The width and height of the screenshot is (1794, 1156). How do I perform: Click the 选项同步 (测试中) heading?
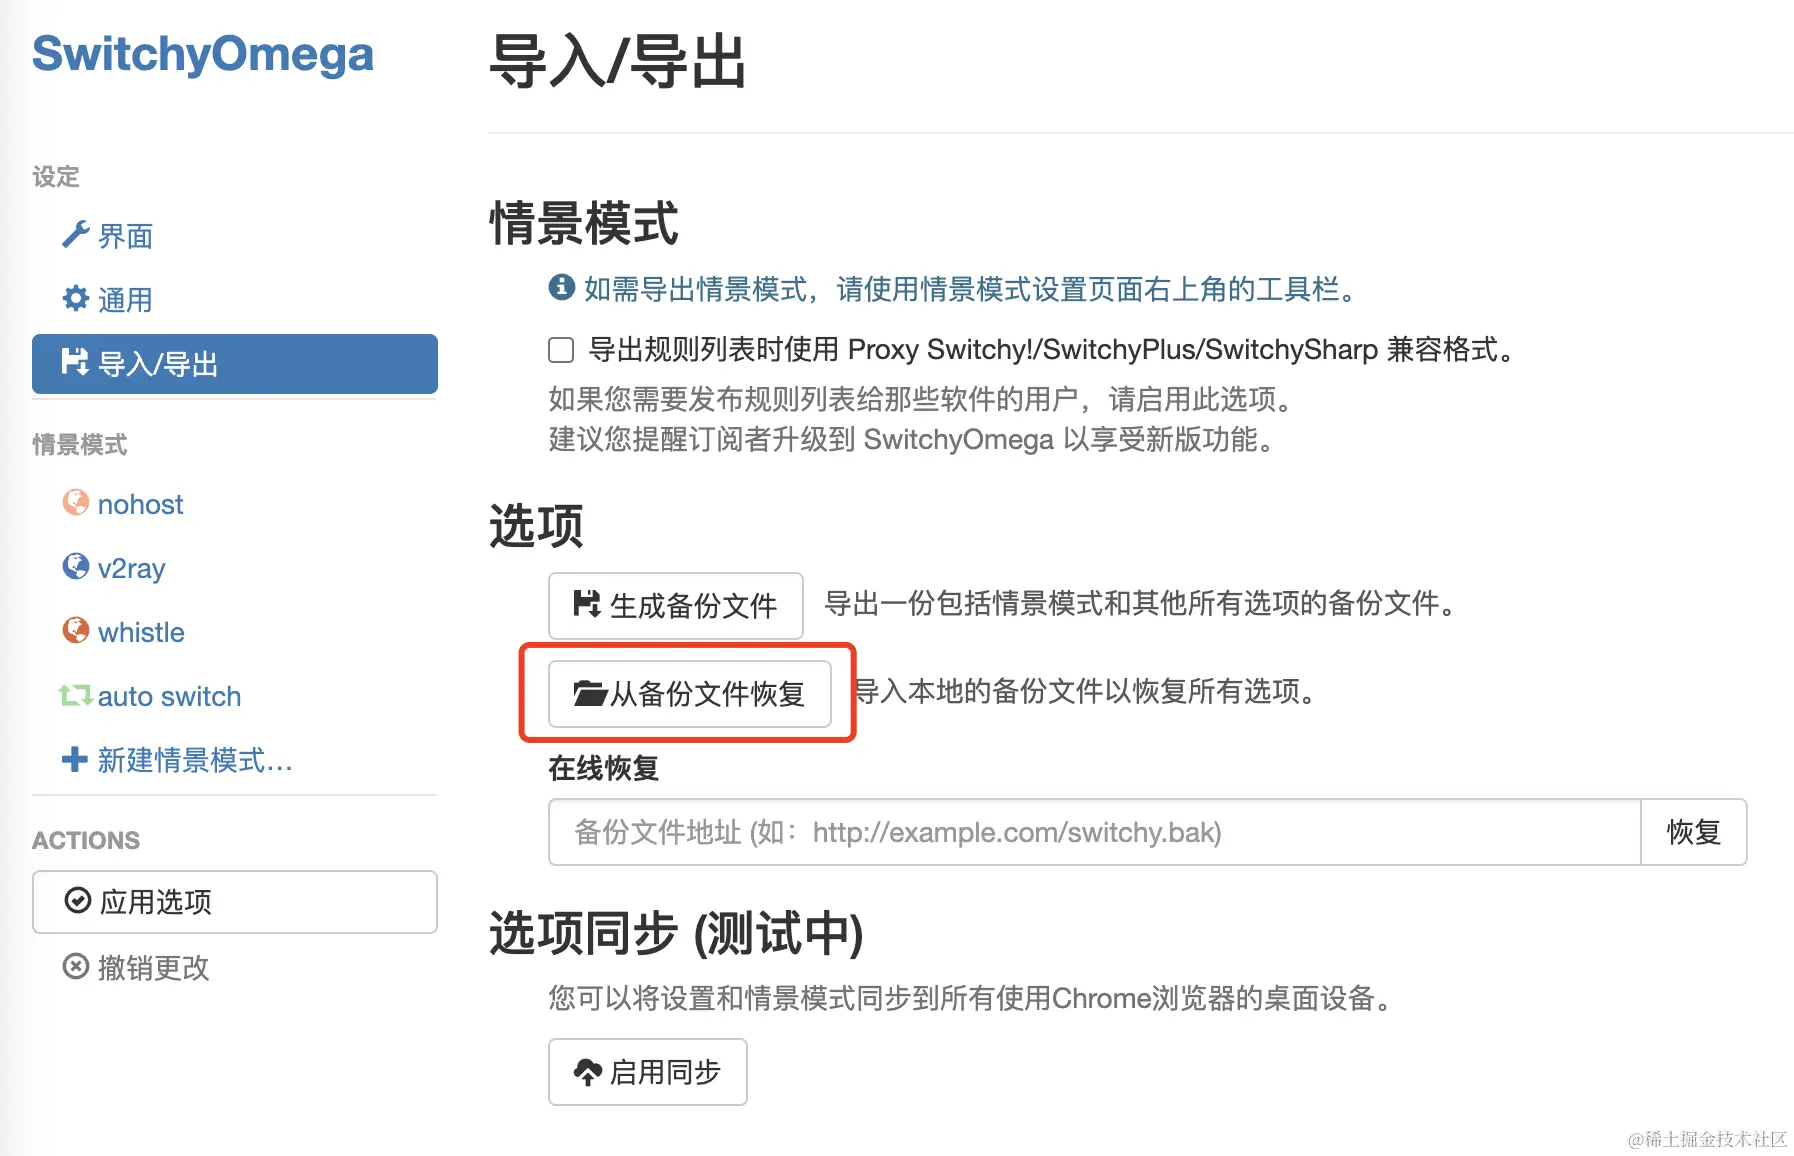pos(676,932)
